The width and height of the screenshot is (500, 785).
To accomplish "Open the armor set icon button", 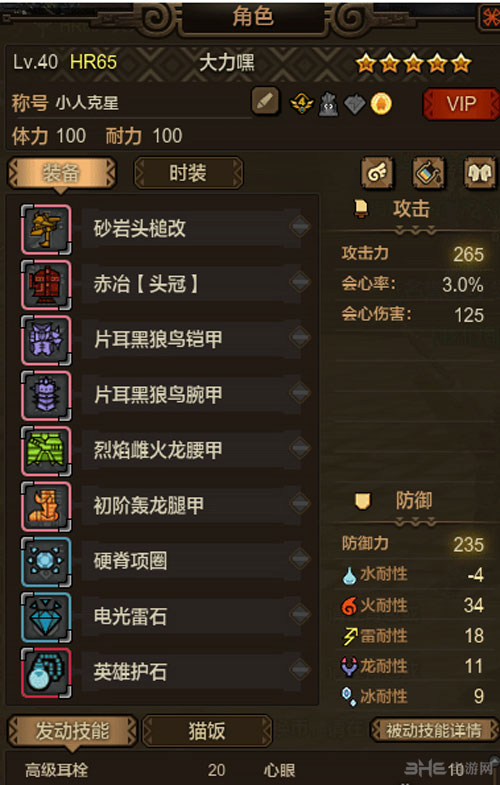I will click(x=479, y=173).
